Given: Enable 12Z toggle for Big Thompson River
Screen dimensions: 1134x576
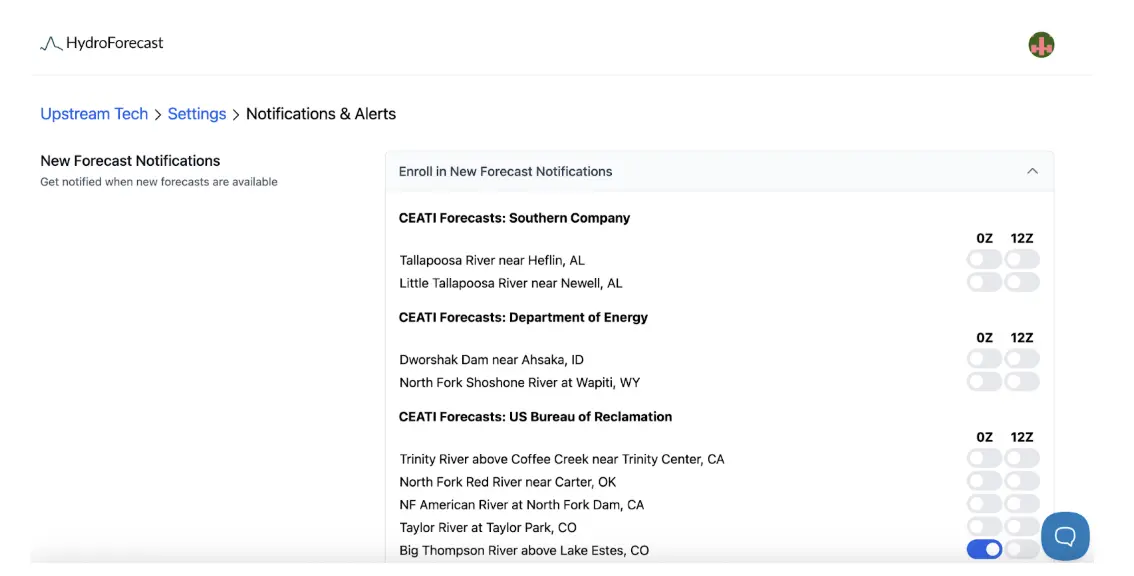Looking at the screenshot, I should [1022, 550].
